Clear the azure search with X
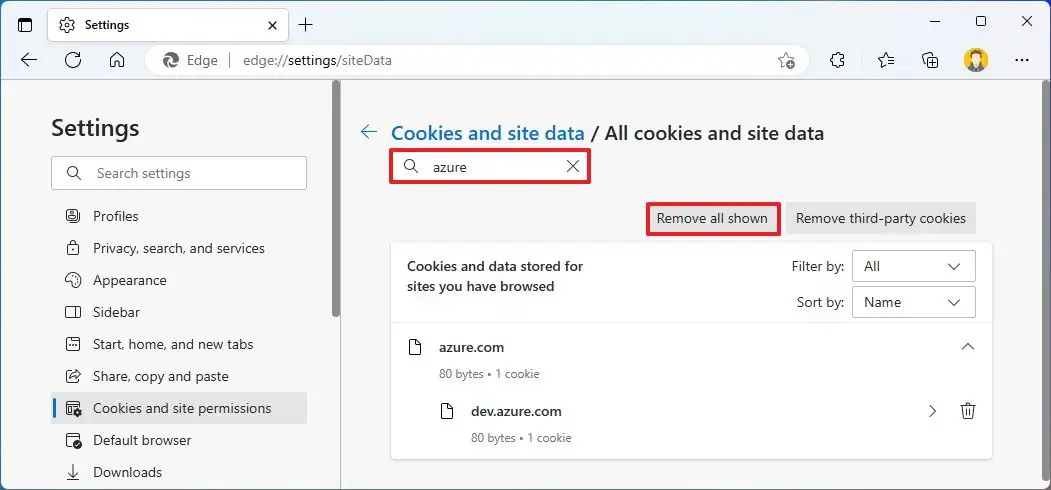The image size is (1051, 490). click(x=573, y=166)
